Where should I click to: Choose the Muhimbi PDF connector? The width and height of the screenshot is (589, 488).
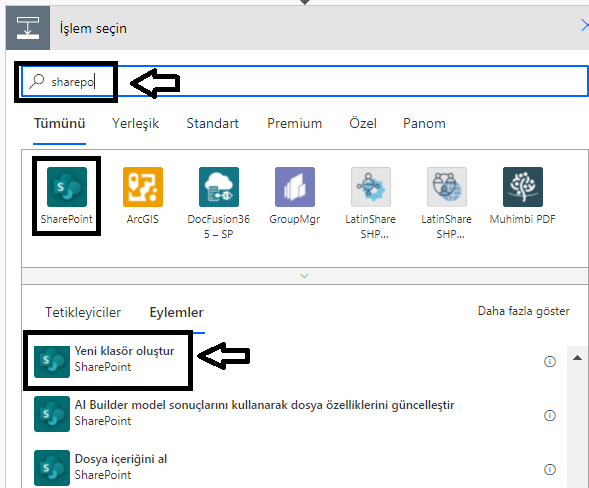(523, 187)
